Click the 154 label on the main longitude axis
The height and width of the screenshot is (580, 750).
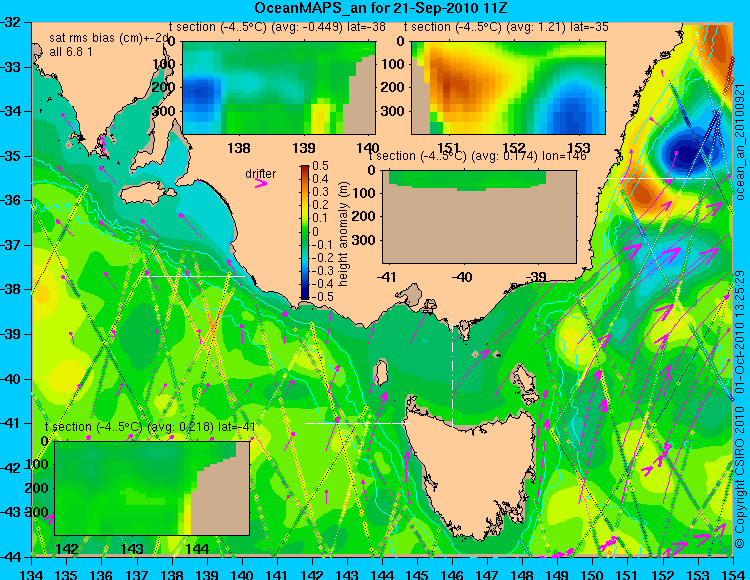[733, 574]
